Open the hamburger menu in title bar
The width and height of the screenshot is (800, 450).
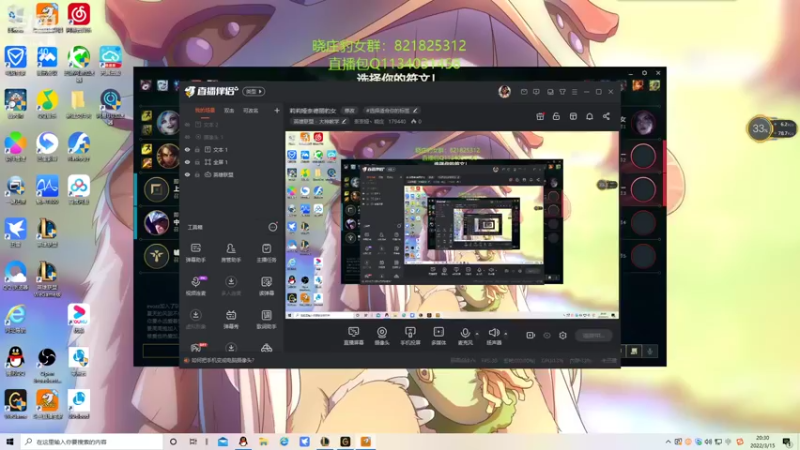[x=574, y=92]
